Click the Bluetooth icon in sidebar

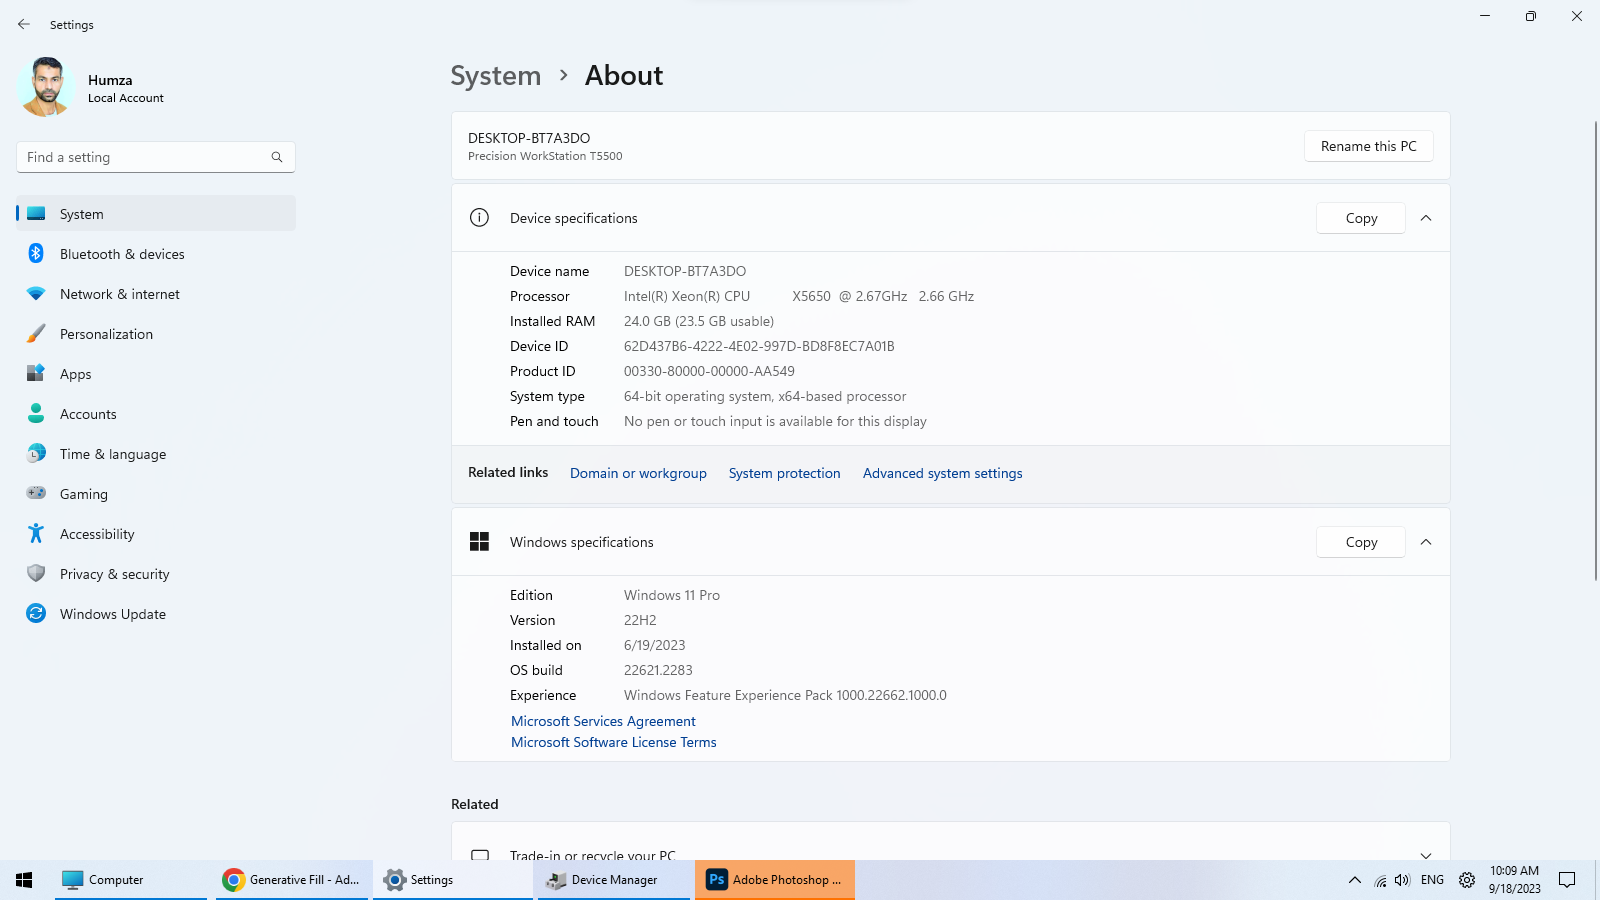tap(36, 253)
